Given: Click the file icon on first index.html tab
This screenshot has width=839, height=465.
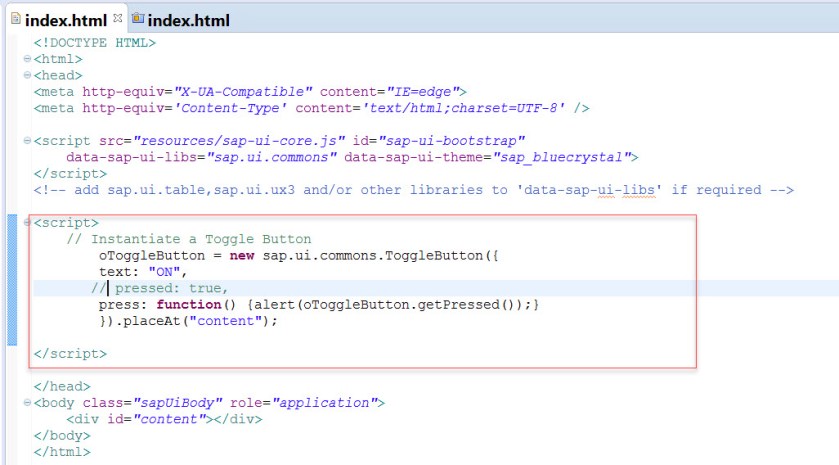Looking at the screenshot, I should (x=16, y=19).
